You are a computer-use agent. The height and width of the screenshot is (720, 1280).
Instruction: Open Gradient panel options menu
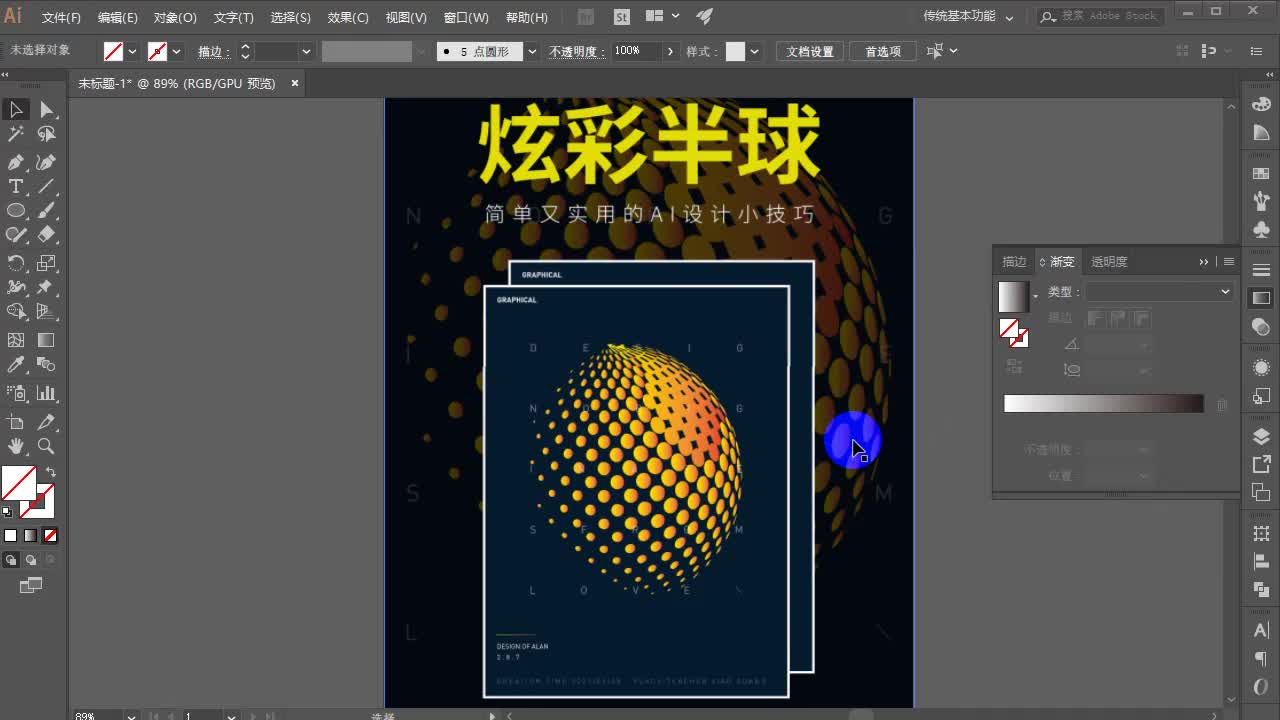1229,262
